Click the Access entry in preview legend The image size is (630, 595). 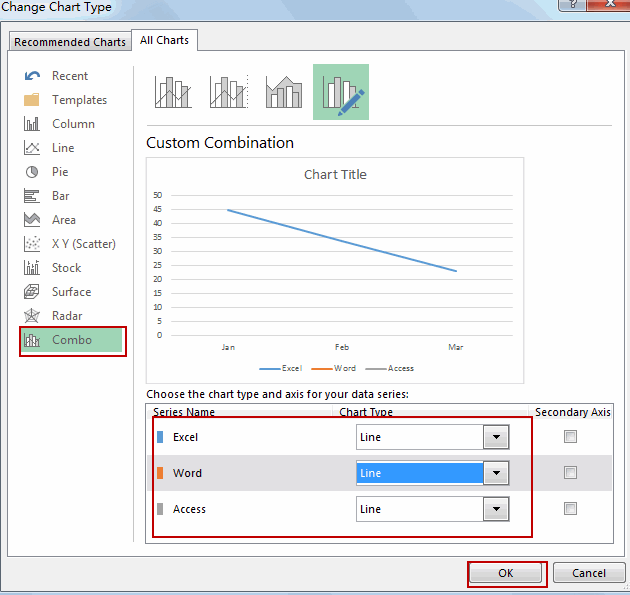[x=389, y=368]
